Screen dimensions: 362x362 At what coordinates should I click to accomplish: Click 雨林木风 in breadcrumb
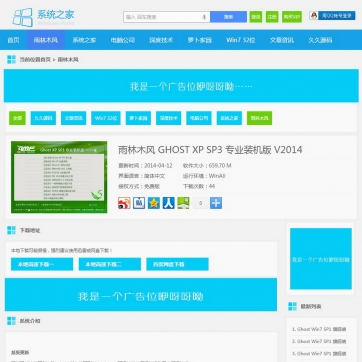68,60
